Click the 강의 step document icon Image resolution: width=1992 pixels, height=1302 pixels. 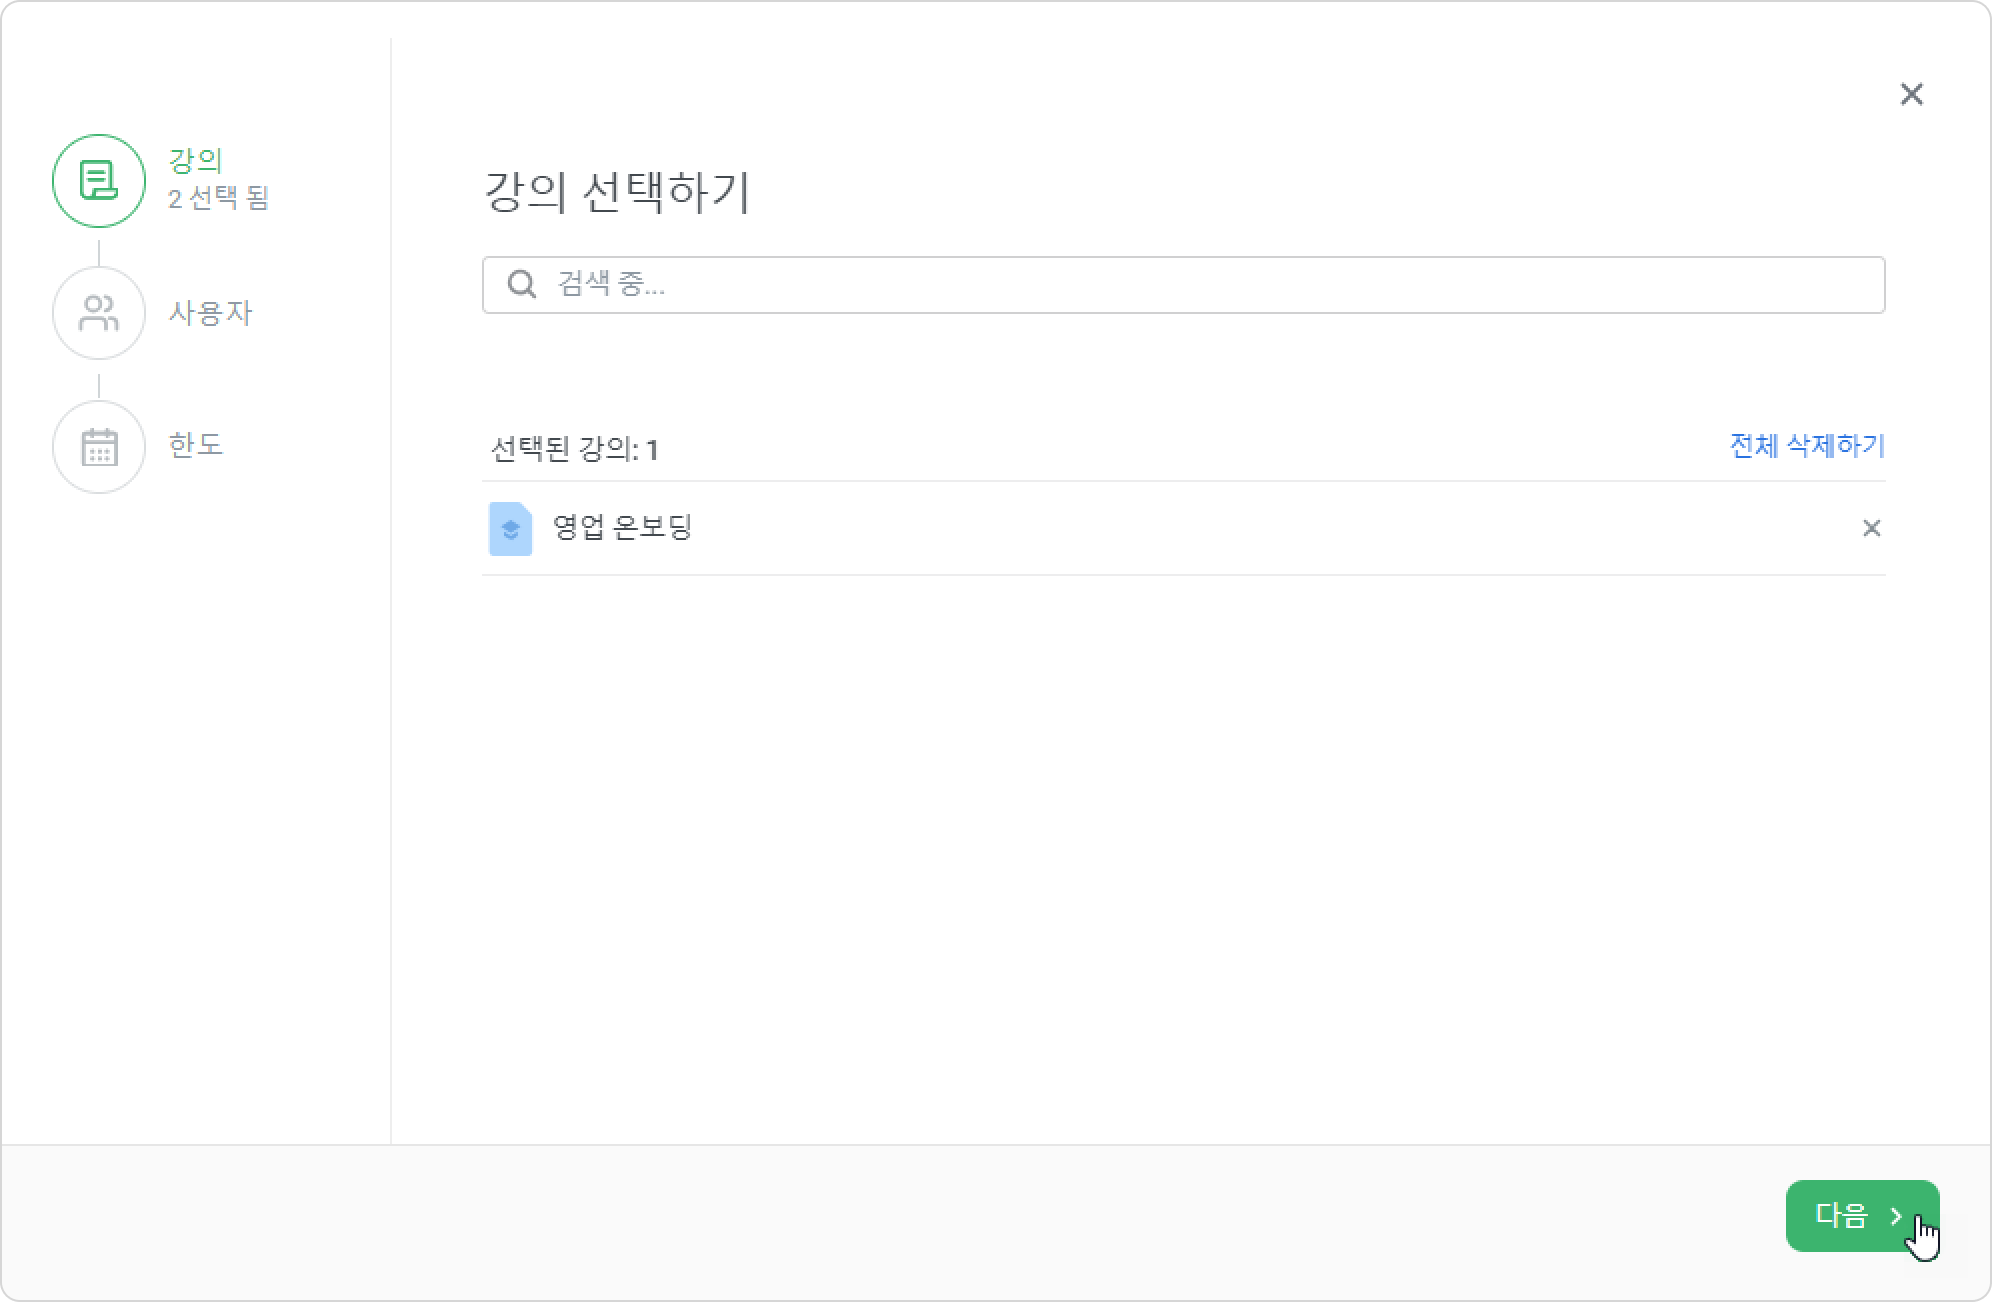click(x=99, y=181)
